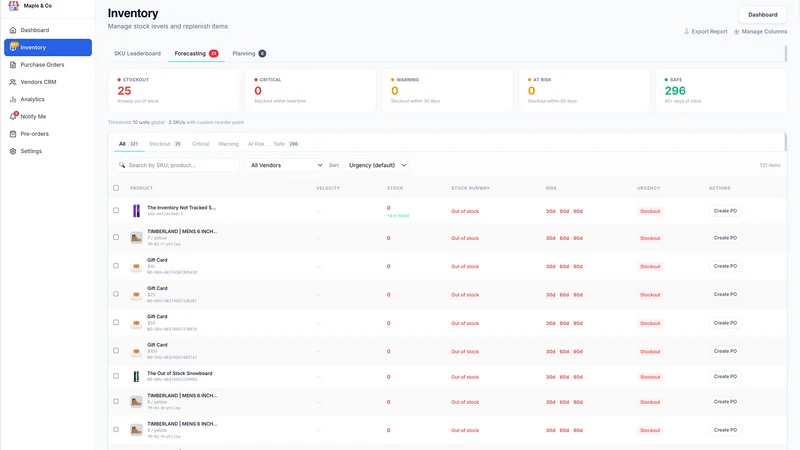The image size is (800, 450).
Task: Switch to the Forecasting tab
Action: 196,54
